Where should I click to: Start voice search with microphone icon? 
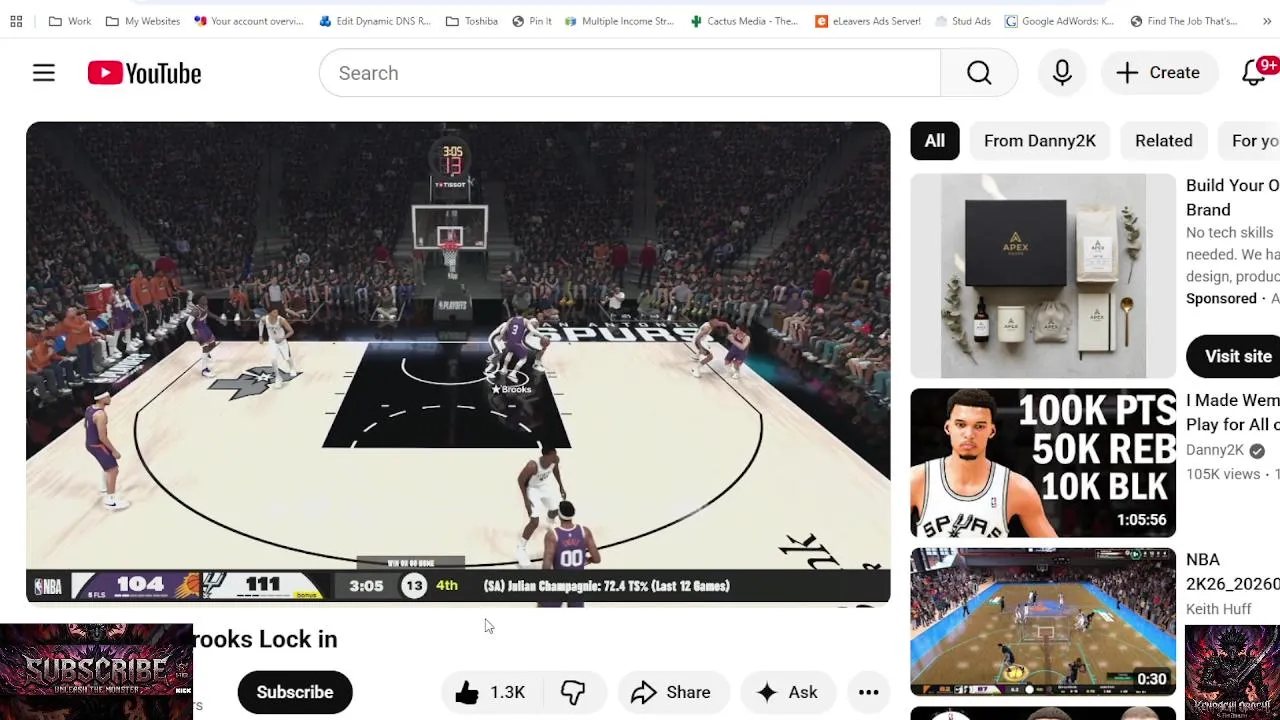click(1062, 73)
